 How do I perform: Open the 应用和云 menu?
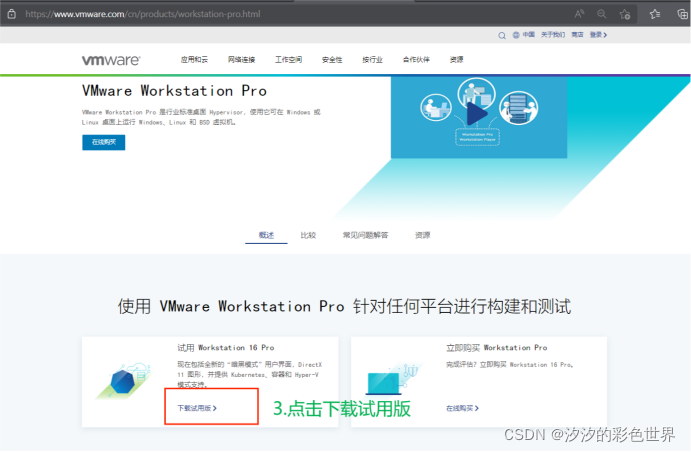[194, 59]
